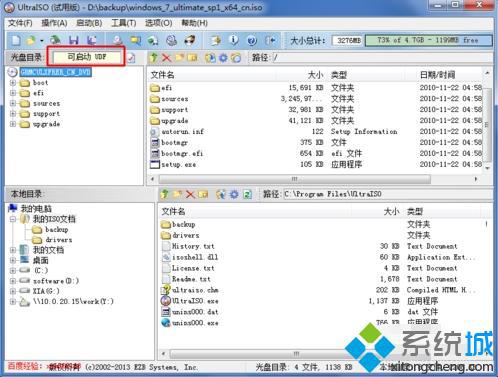Screen dimensions: 498x377
Task: Click the toolbar icon left of Info
Action: (x=216, y=40)
